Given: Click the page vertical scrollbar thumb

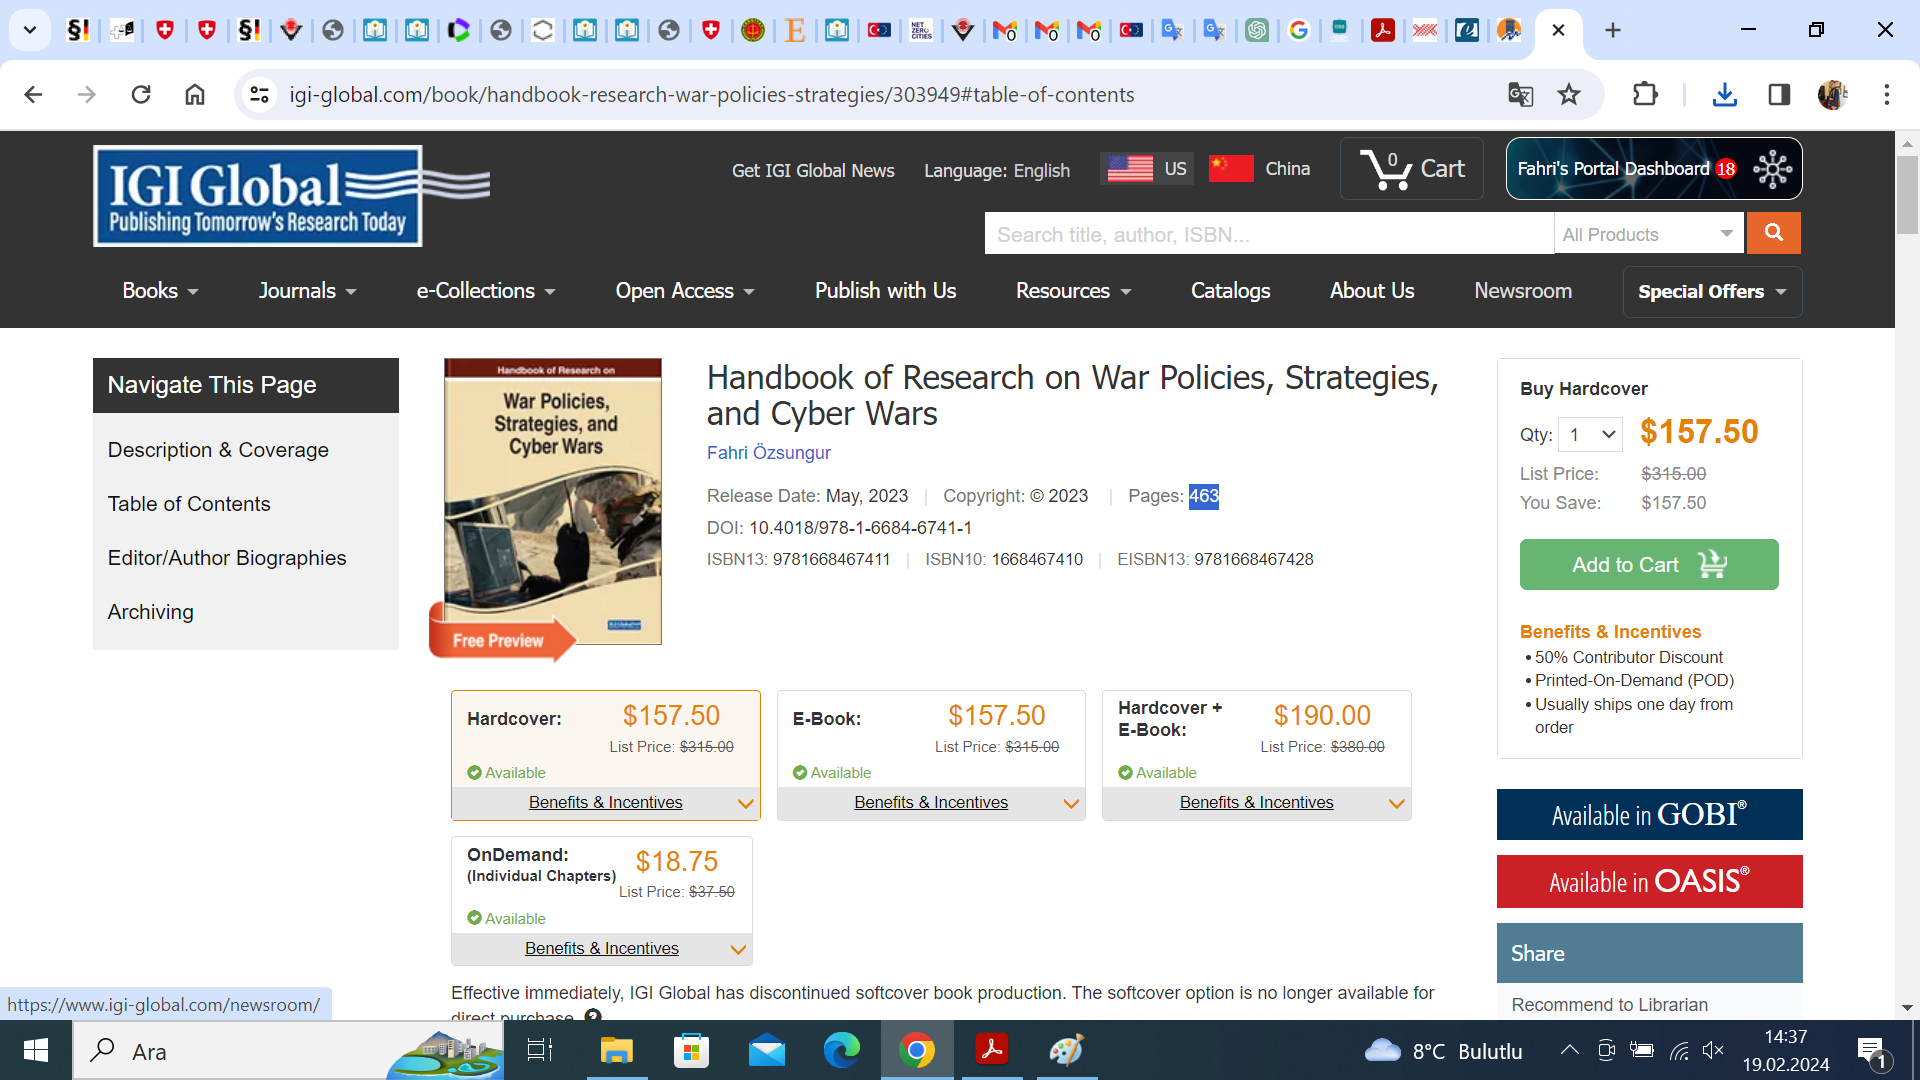Looking at the screenshot, I should [x=1907, y=194].
